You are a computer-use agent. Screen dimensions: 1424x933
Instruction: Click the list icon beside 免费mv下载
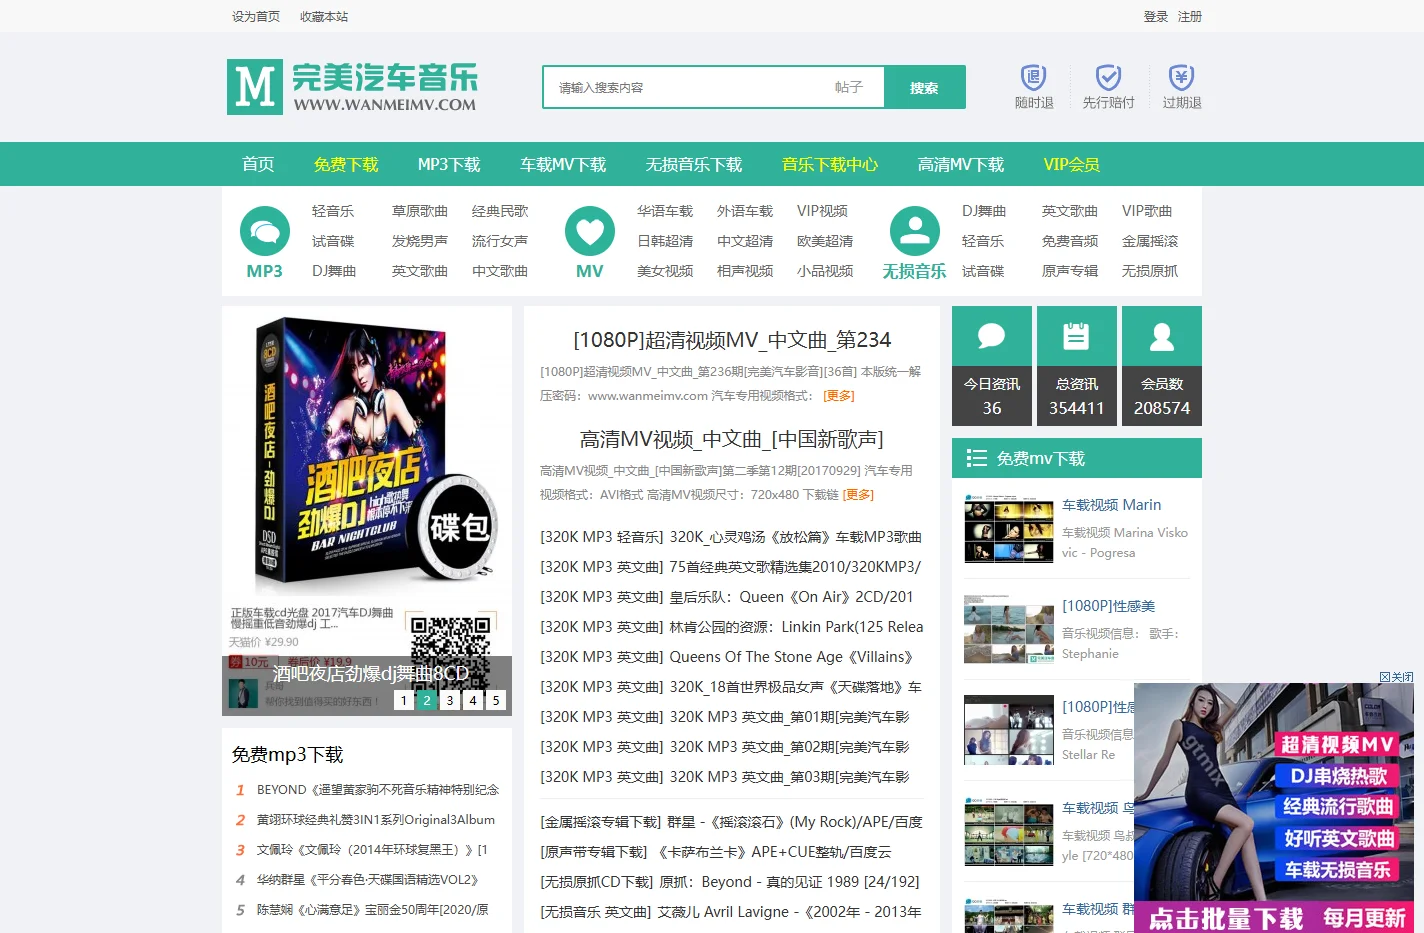click(977, 459)
